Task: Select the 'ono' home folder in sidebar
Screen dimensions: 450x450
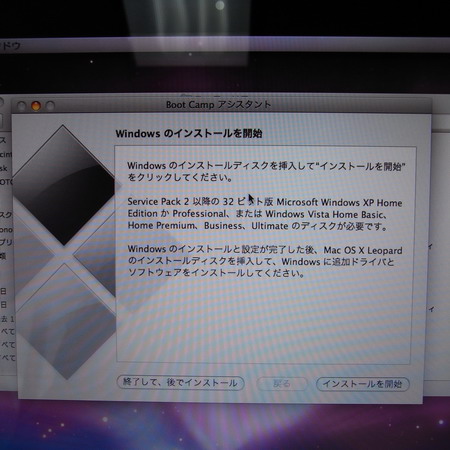Action: [6, 230]
